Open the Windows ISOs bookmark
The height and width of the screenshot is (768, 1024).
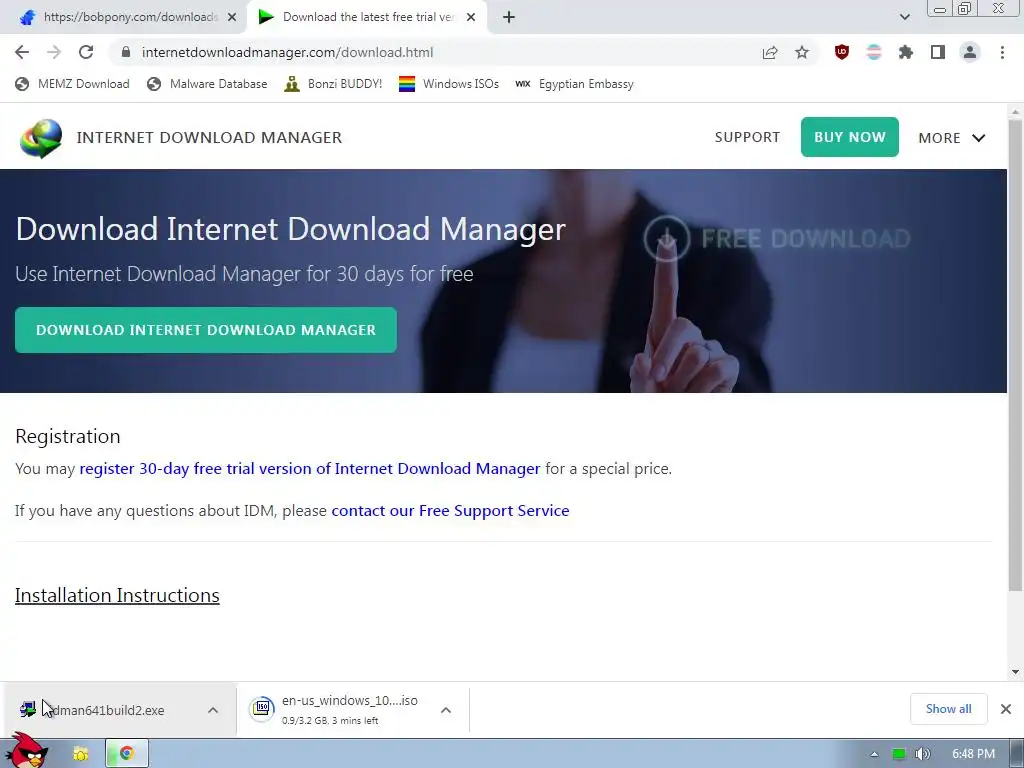(449, 84)
